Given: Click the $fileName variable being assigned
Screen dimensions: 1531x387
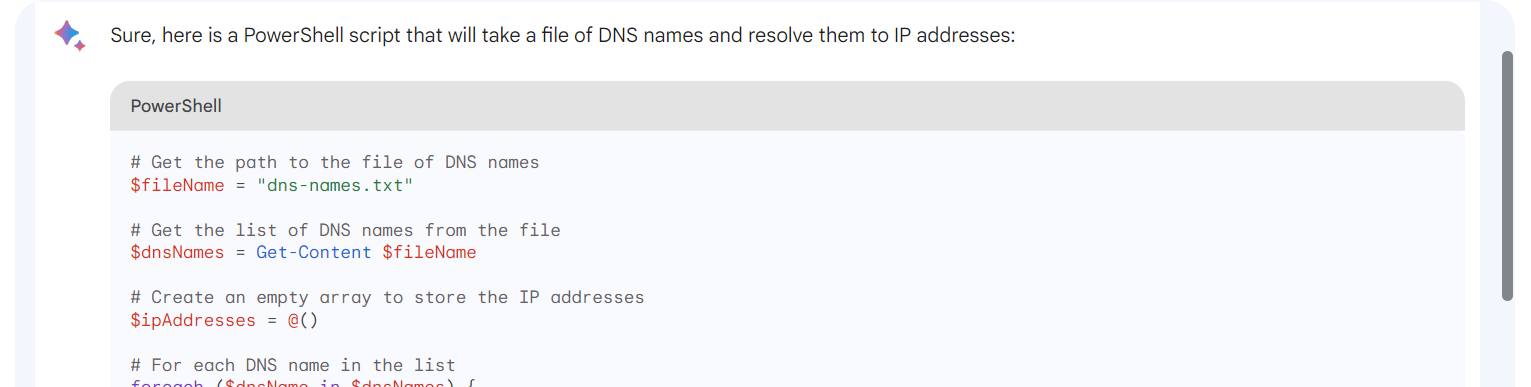Looking at the screenshot, I should click(177, 185).
